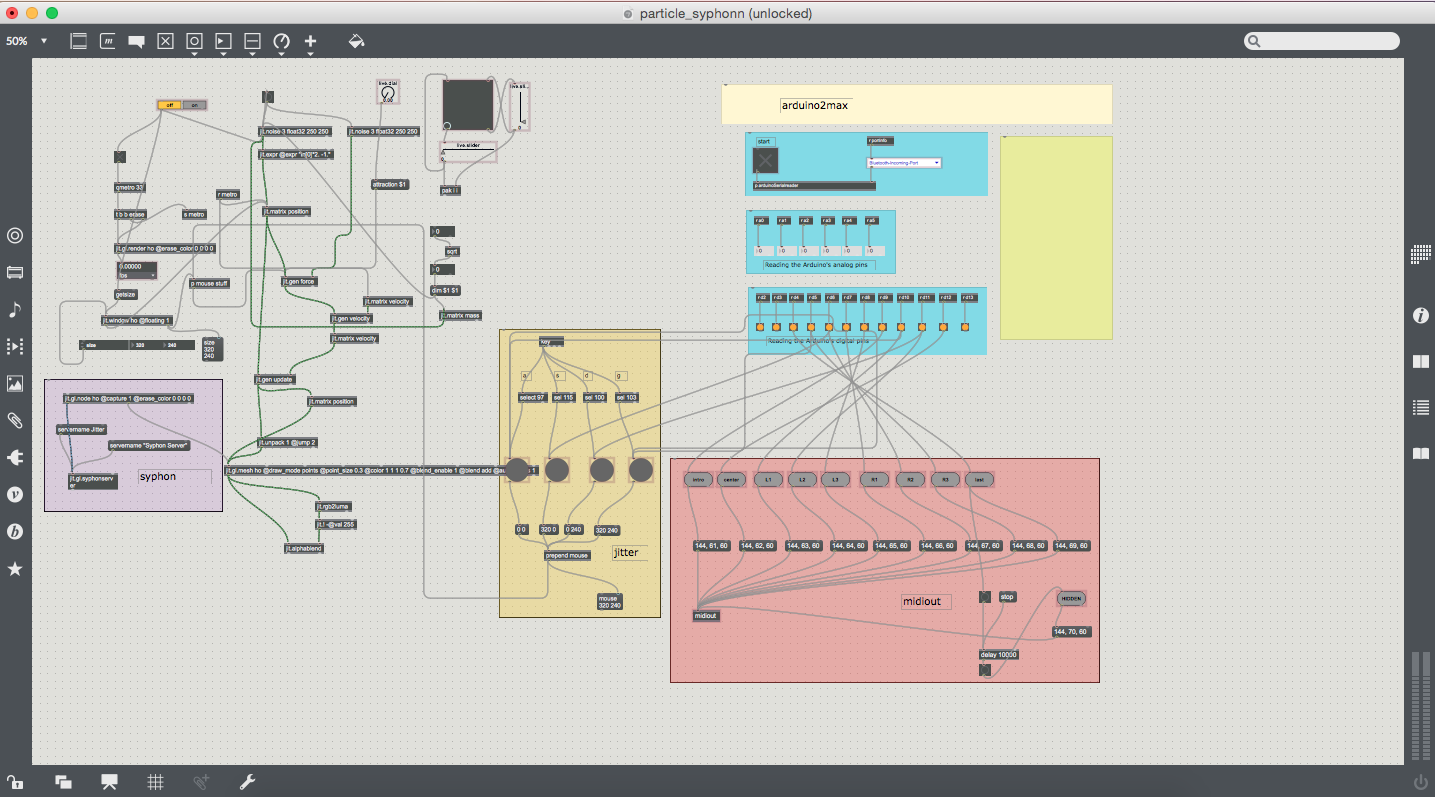Viewport: 1435px width, 797px height.
Task: Toggle the switch above qmetro 33
Action: [120, 157]
